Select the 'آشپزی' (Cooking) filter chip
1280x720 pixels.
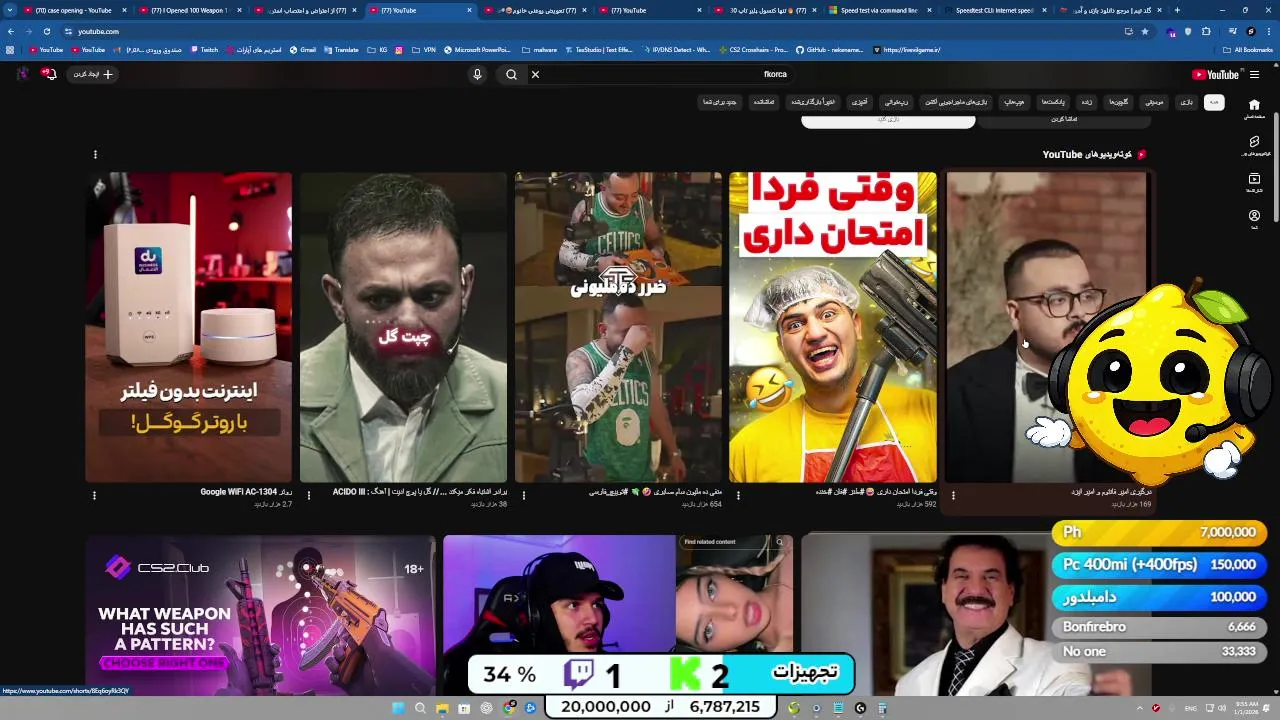(859, 102)
